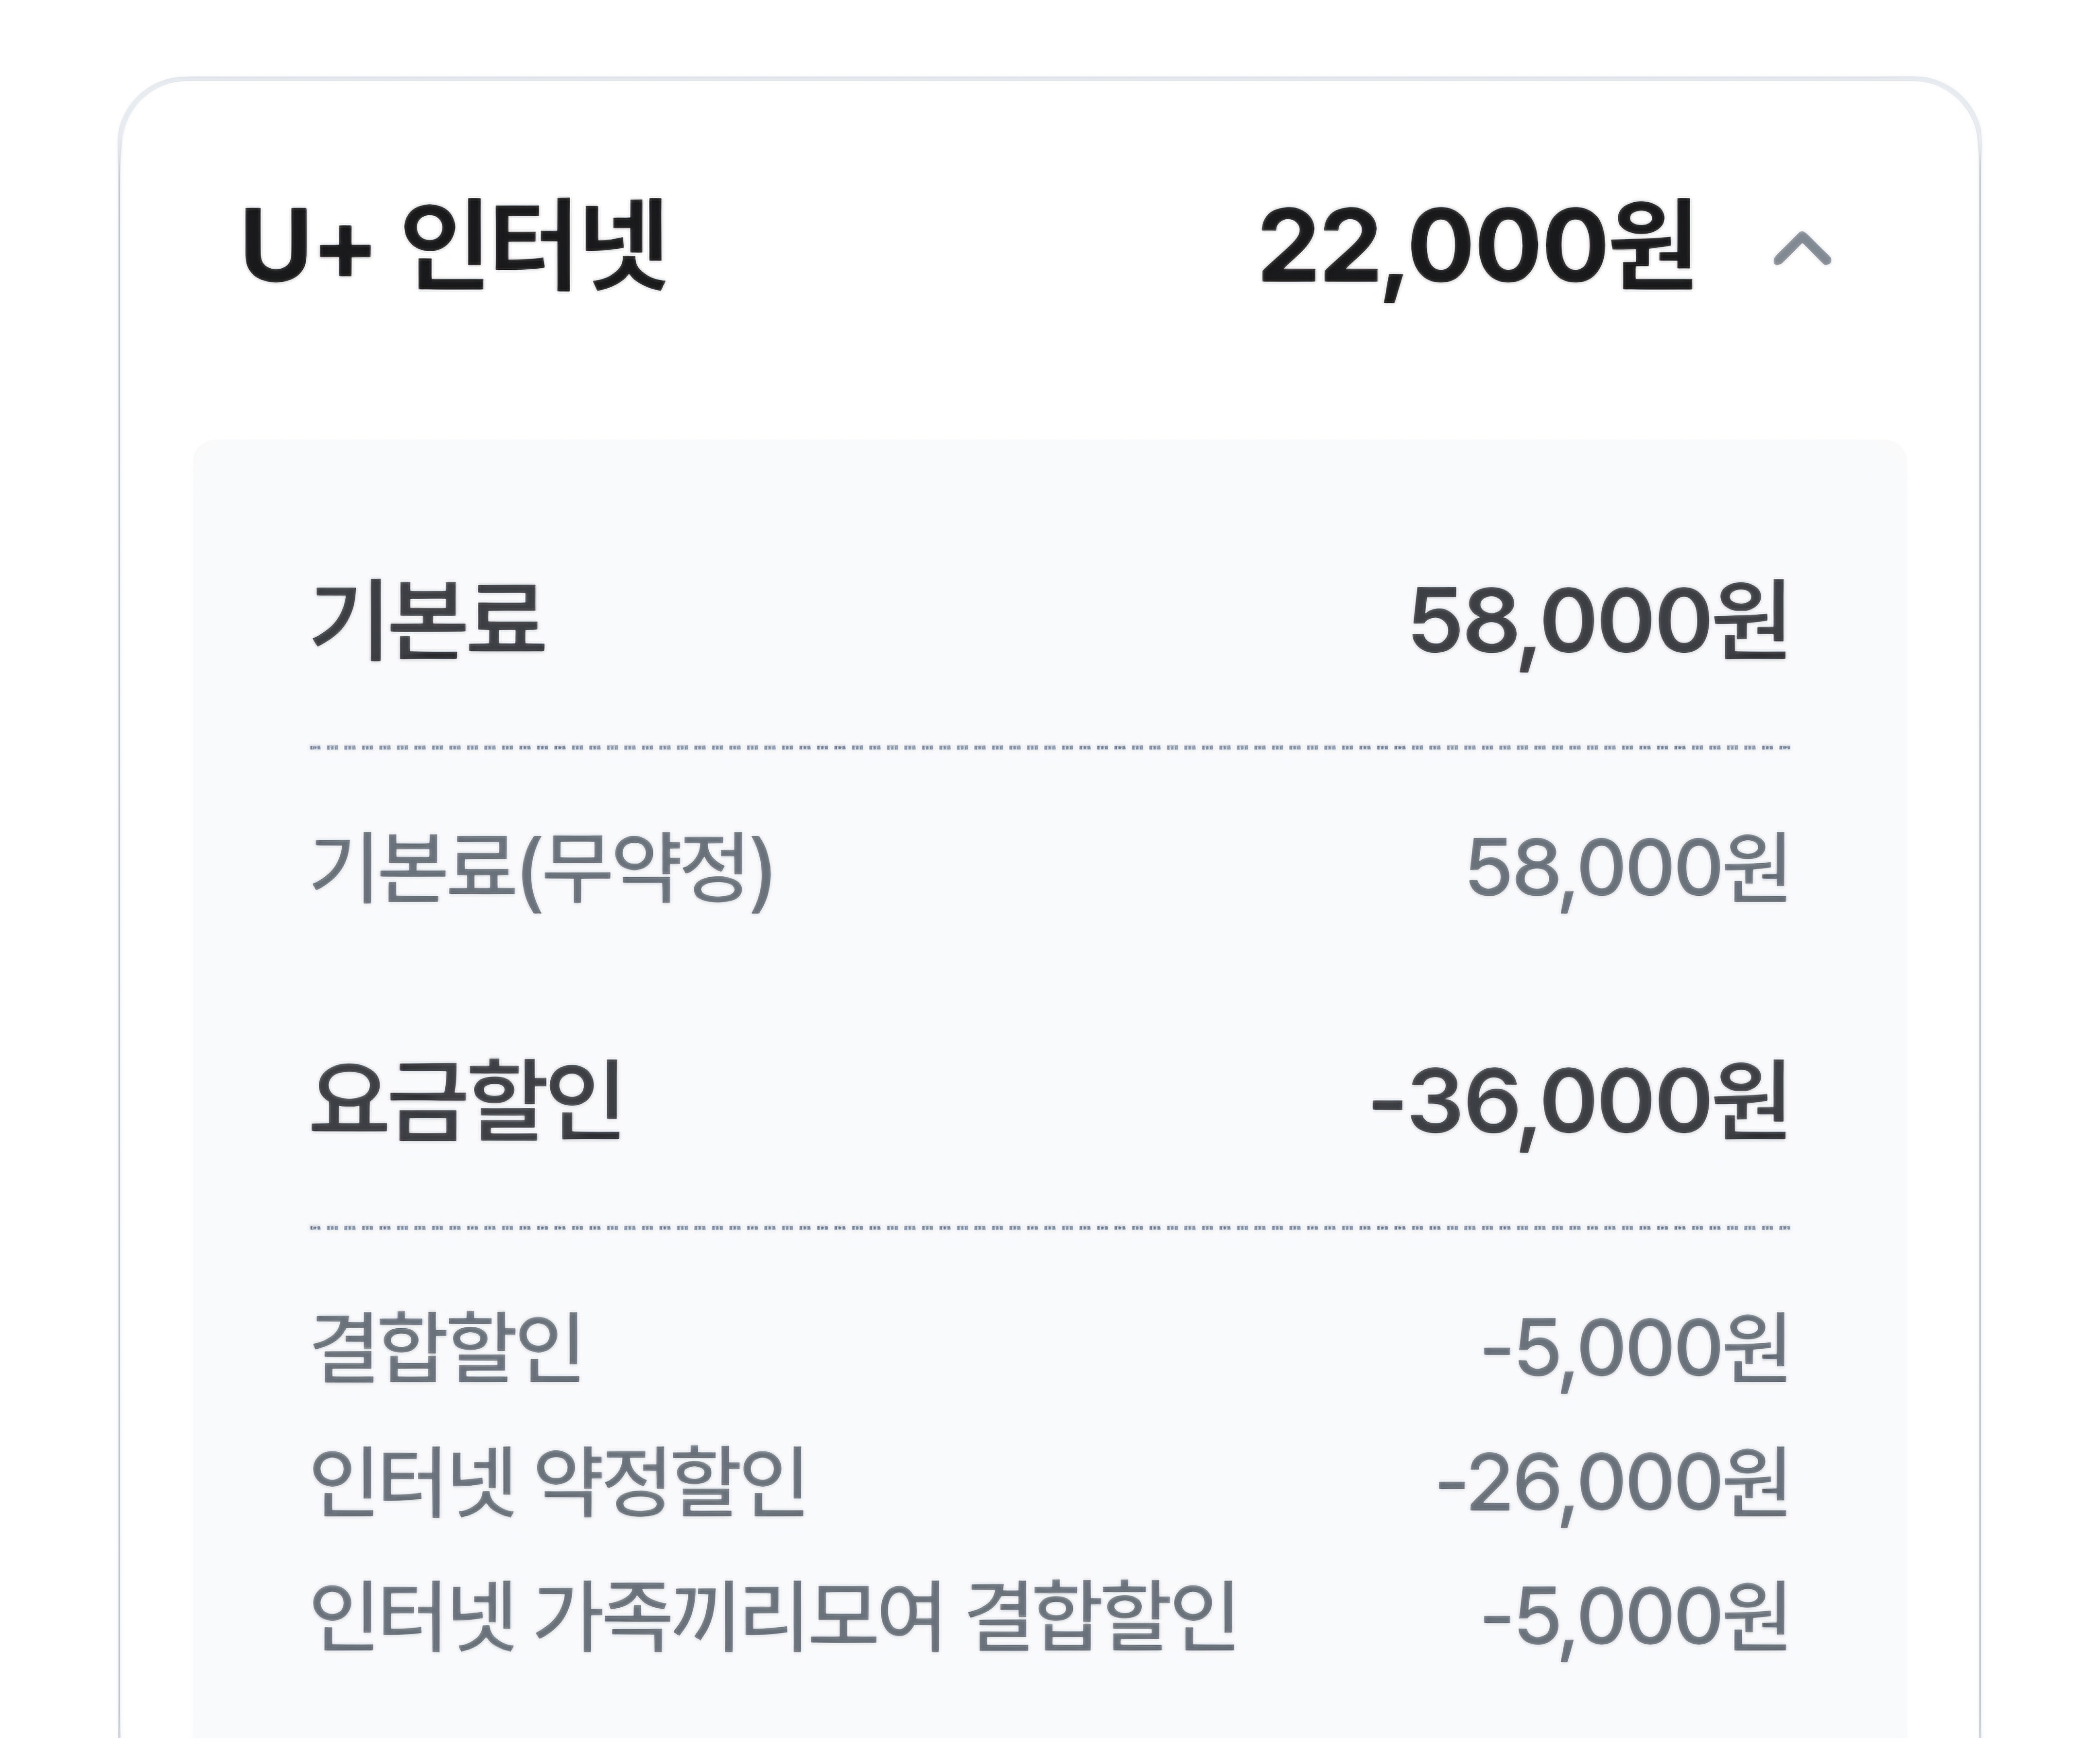Collapse the U+ 인터넷 section chevron

click(x=1801, y=249)
